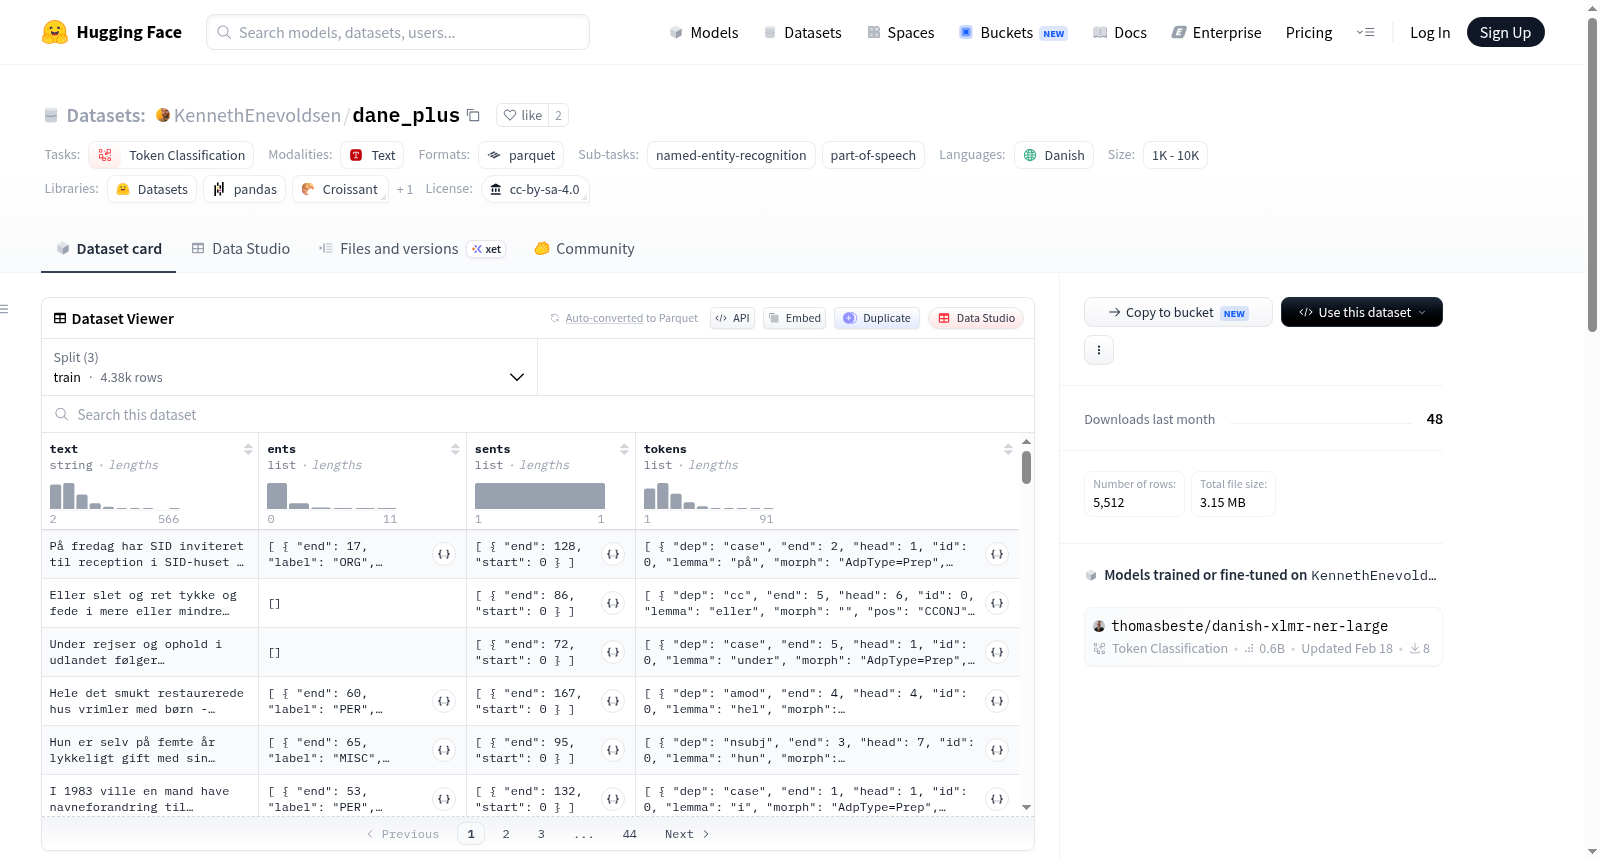Click the API button
Screen dimensions: 1600x861
pos(732,318)
